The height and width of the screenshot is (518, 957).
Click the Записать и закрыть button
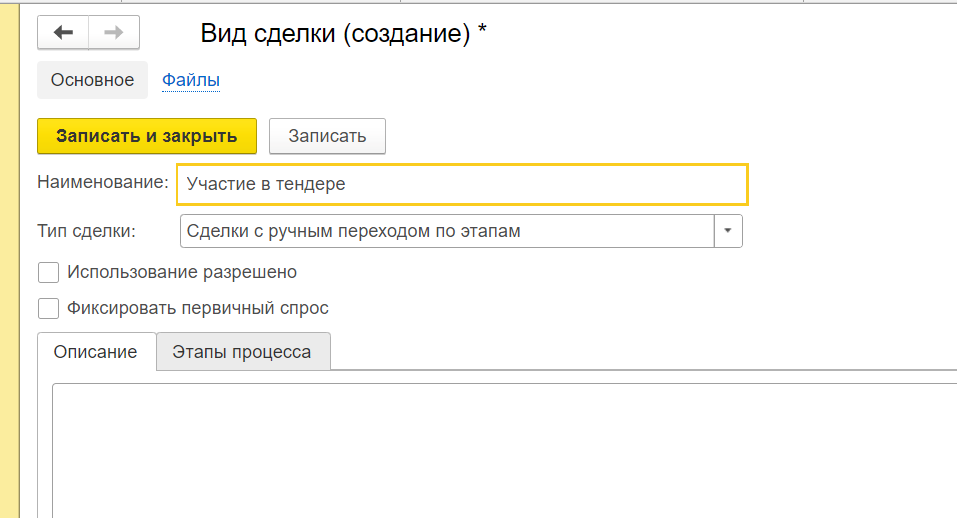146,135
